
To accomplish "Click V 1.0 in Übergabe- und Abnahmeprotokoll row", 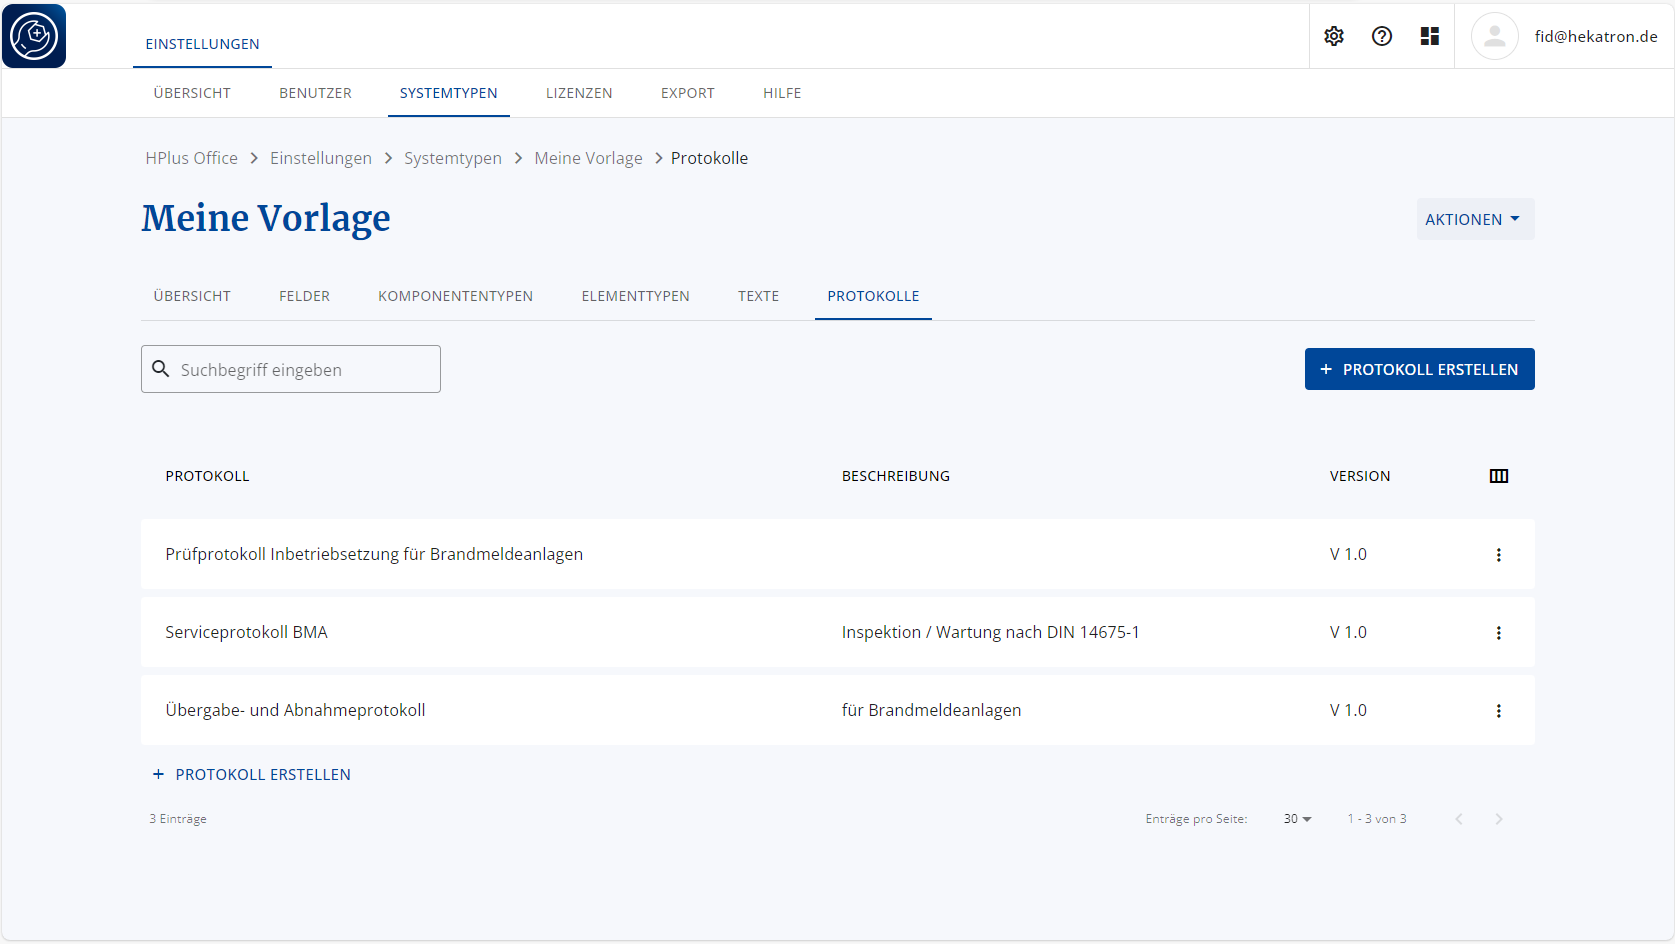I will (1348, 710).
